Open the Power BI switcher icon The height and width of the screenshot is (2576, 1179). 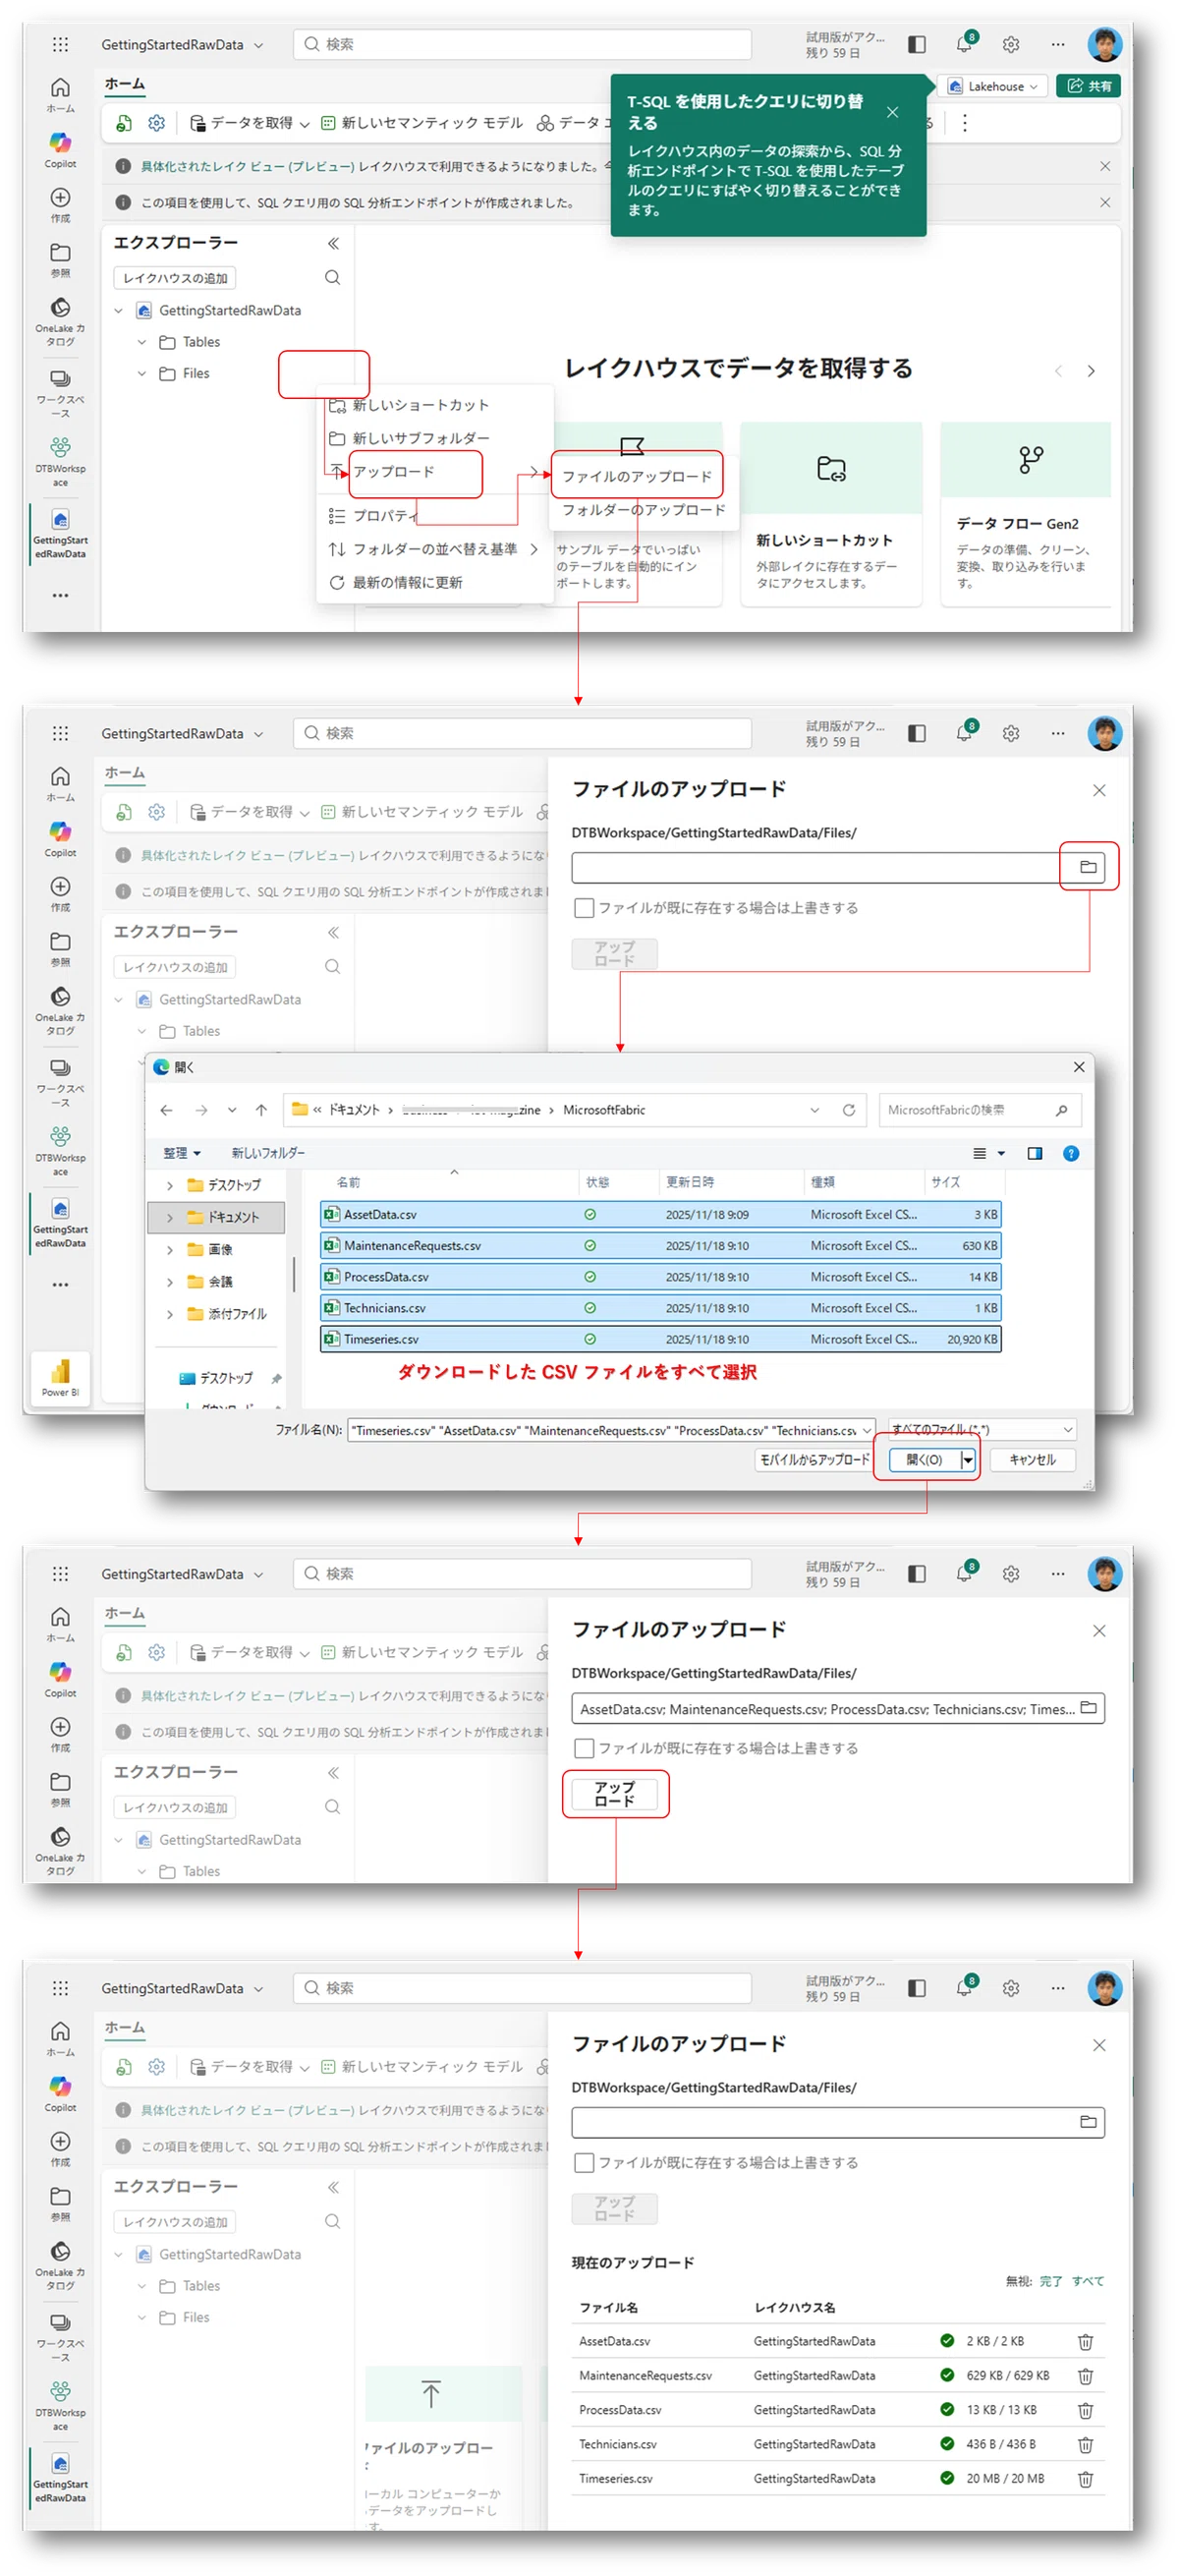tap(60, 1377)
